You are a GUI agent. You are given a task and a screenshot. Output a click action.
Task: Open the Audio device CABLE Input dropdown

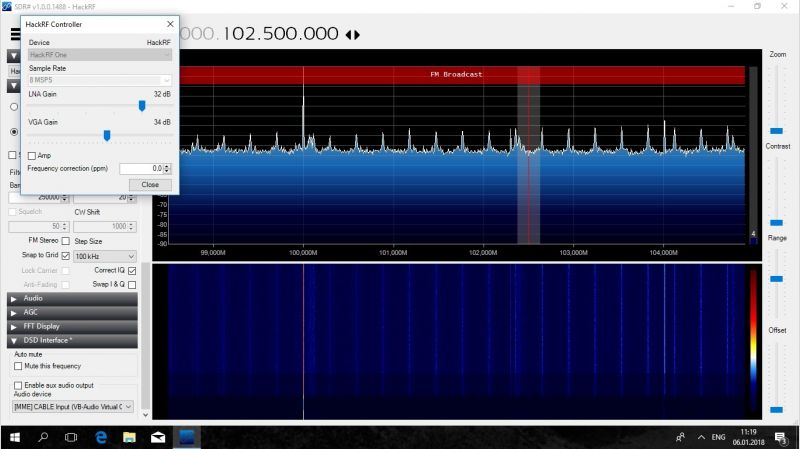(73, 407)
